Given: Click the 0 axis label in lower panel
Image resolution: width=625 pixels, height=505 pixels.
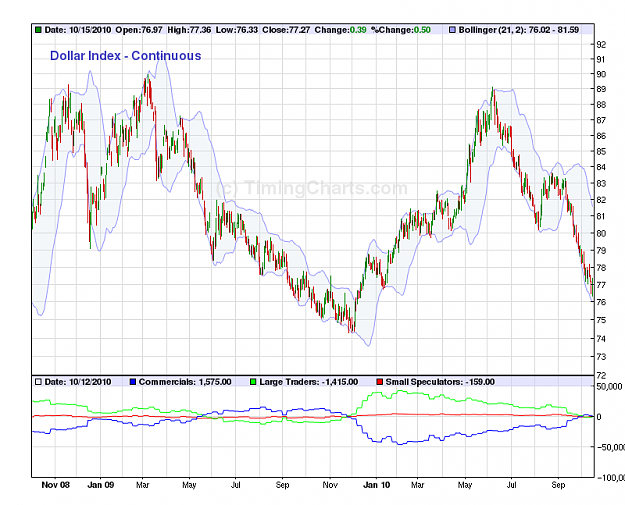Looking at the screenshot, I should (599, 417).
